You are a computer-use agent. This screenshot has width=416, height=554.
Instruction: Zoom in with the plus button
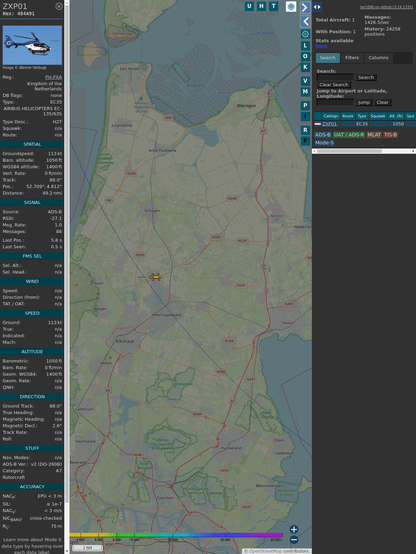[x=294, y=529]
